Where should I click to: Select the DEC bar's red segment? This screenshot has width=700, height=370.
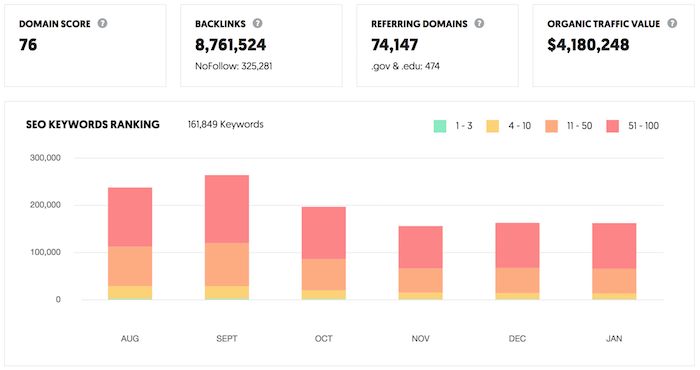pos(517,245)
